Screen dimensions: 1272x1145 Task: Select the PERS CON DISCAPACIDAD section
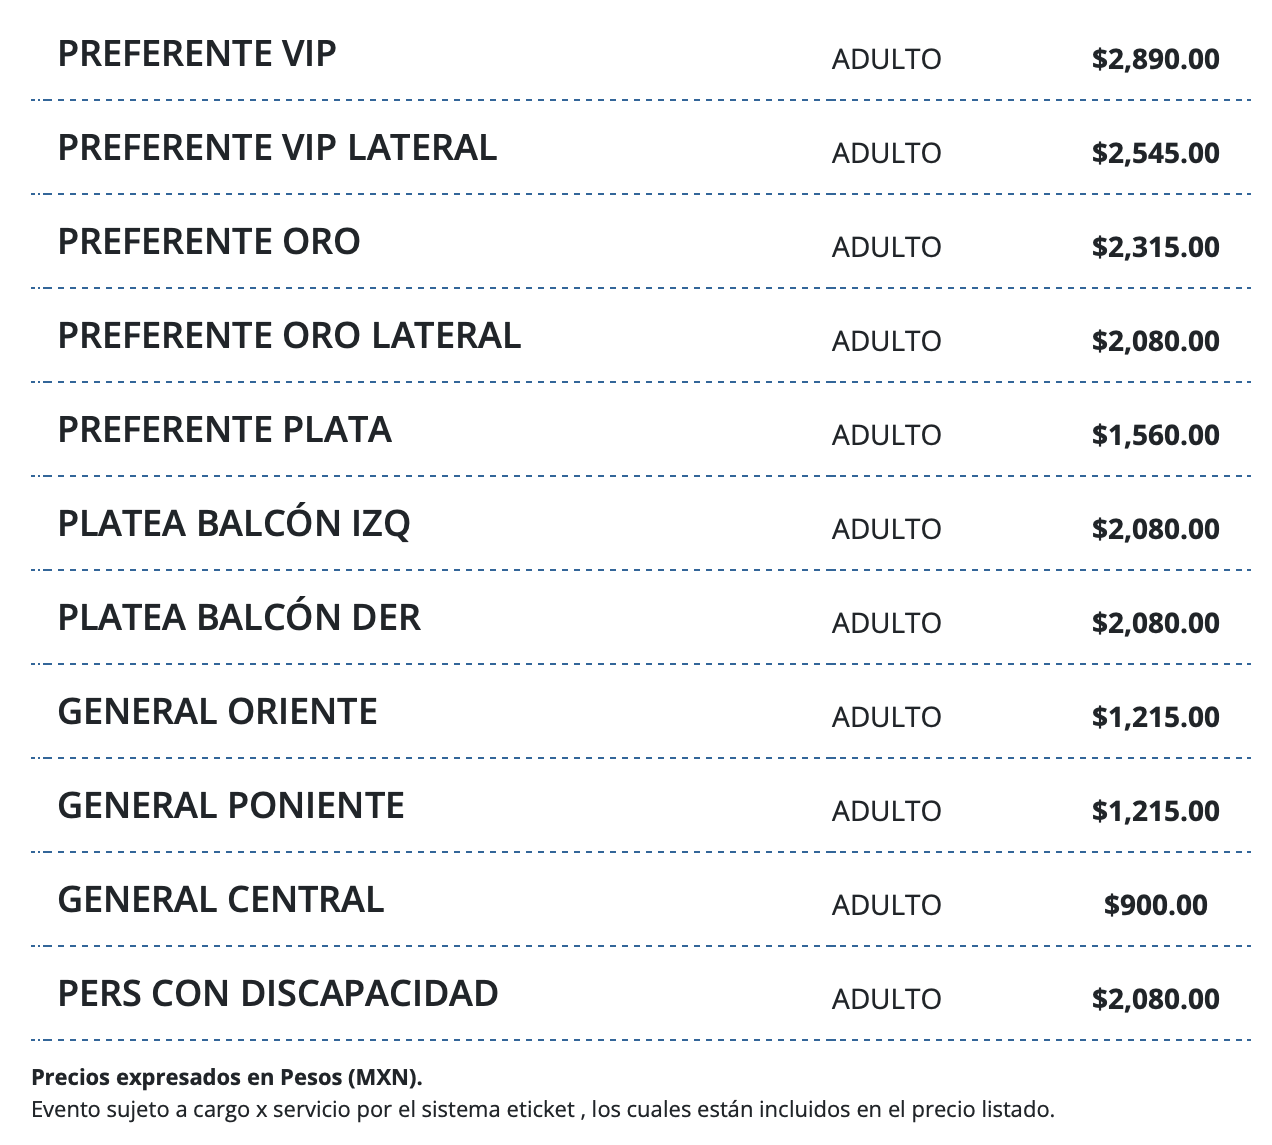click(278, 994)
